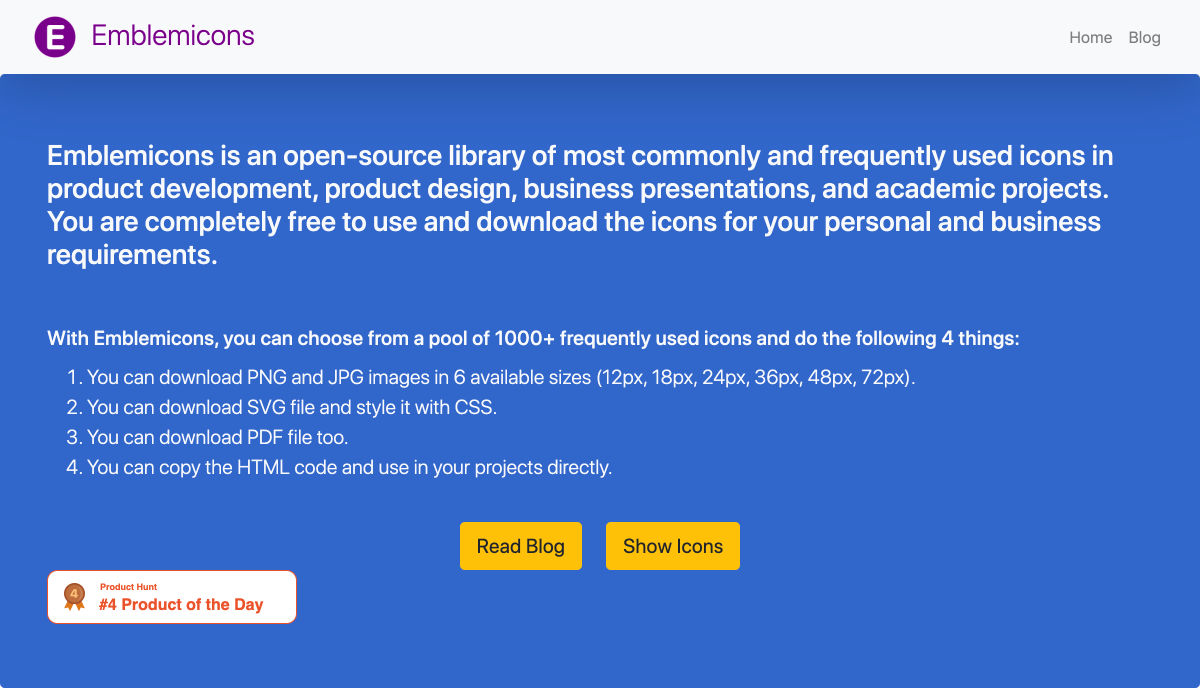Viewport: 1200px width, 698px height.
Task: Click the Show Icons button
Action: [x=673, y=546]
